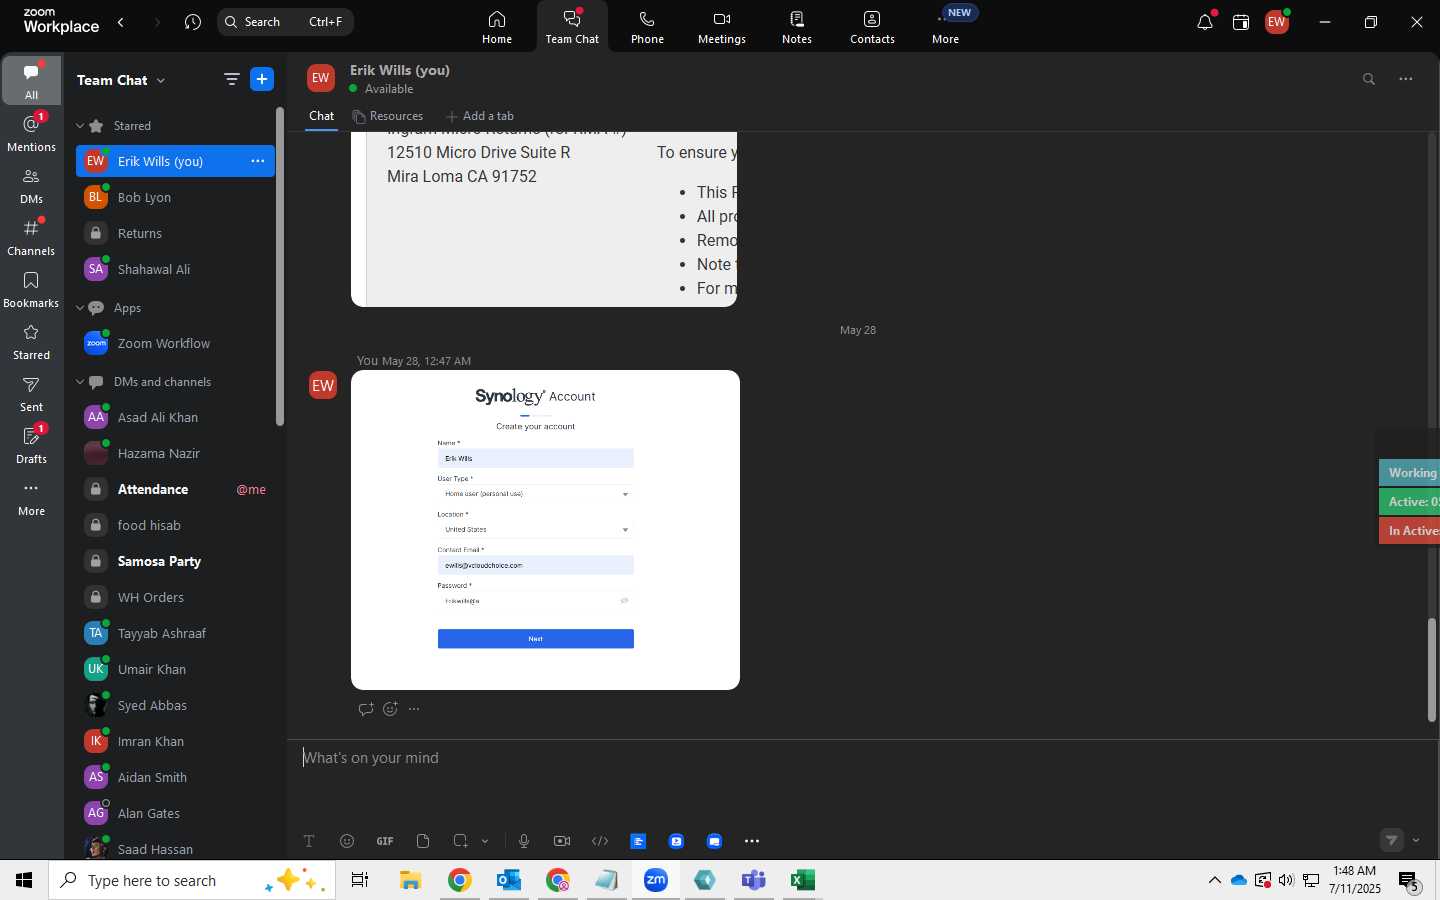Open Channels in the sidebar
This screenshot has height=900, width=1440.
click(31, 237)
